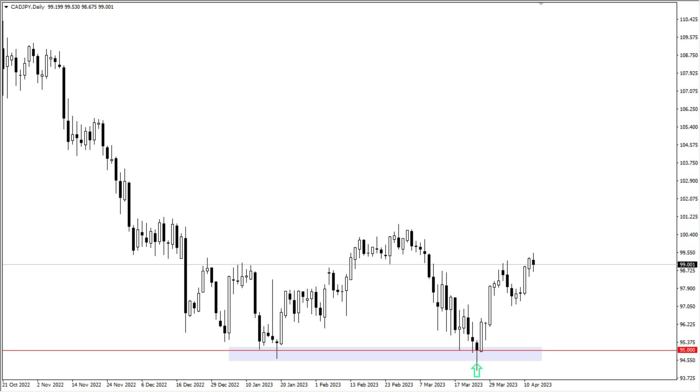Click the 110.425 price scale label

(688, 20)
